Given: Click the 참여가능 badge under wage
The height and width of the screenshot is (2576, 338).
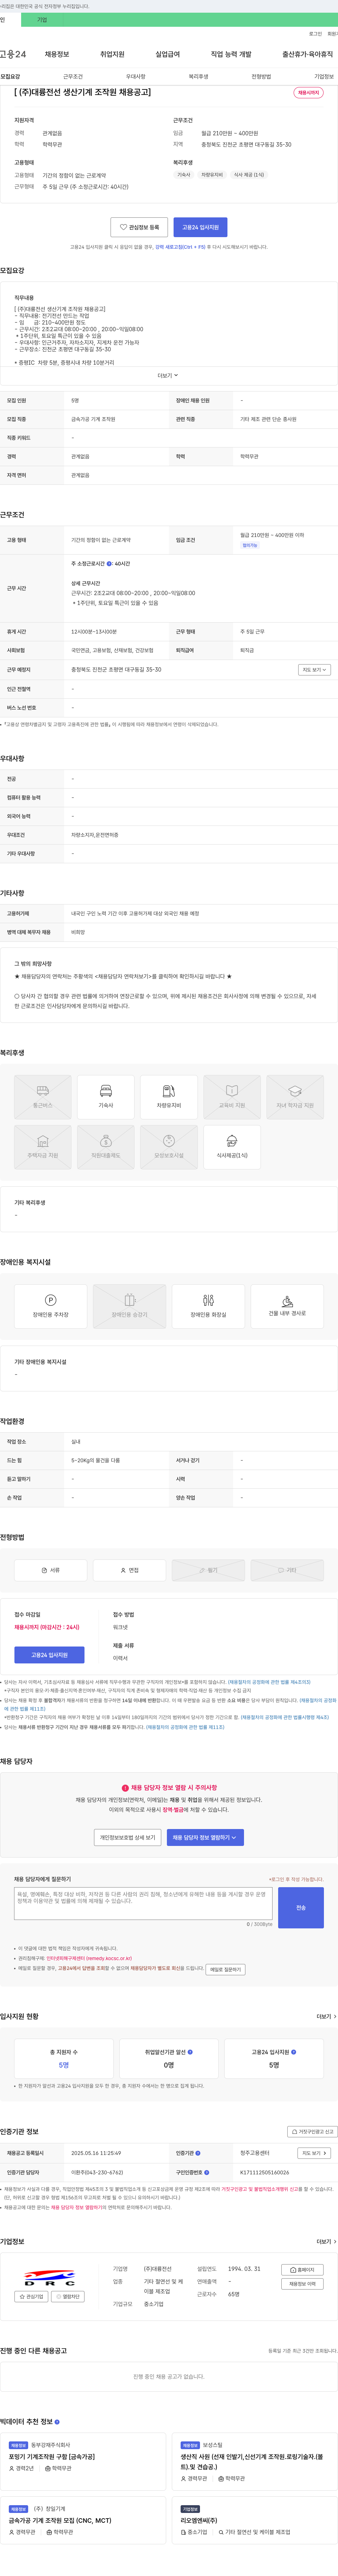Looking at the screenshot, I should point(250,545).
